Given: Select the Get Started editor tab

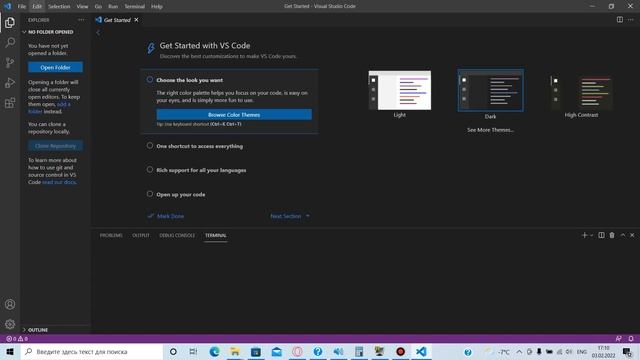Looking at the screenshot, I should [x=117, y=20].
